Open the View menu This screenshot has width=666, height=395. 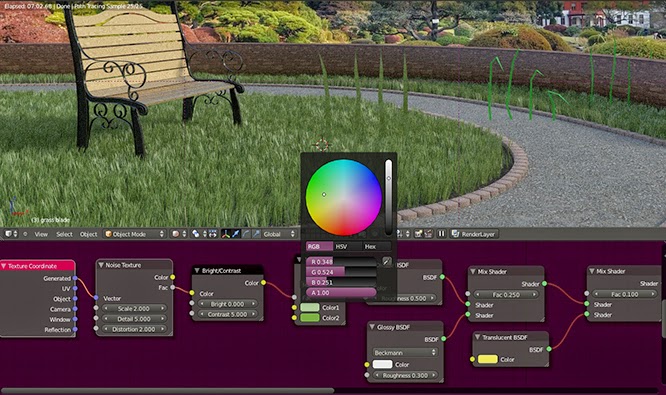(41, 234)
